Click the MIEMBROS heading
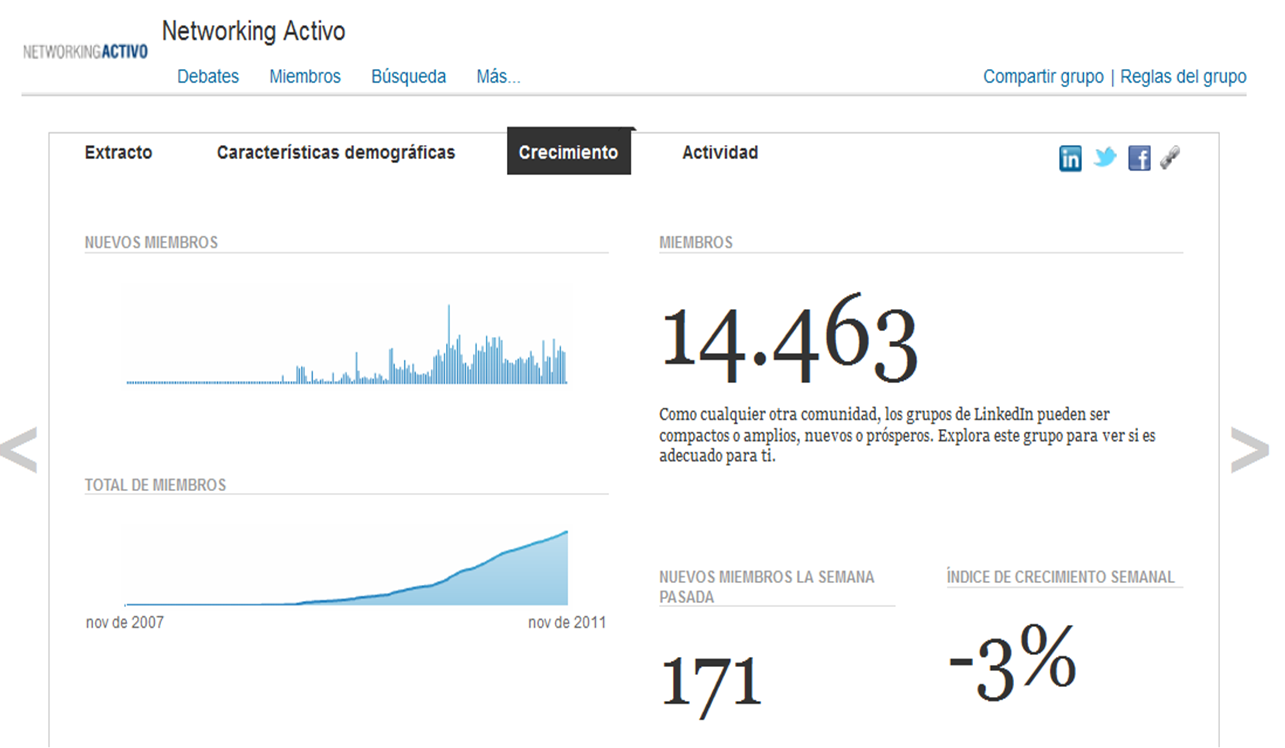Screen dimensions: 1285x748 (696, 242)
